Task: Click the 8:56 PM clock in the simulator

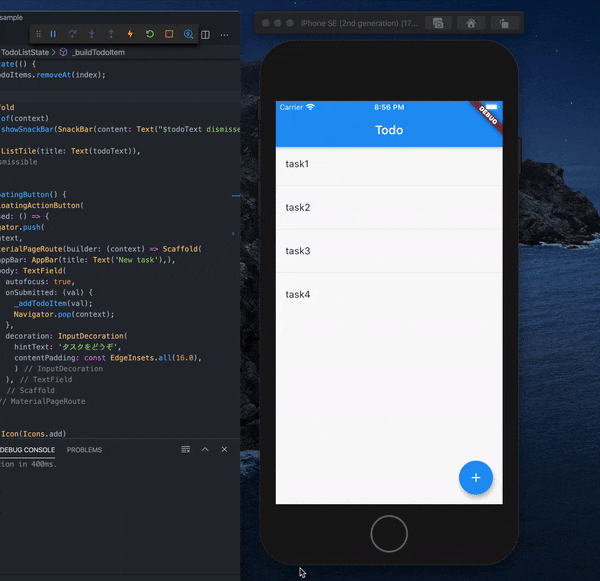Action: (x=389, y=107)
